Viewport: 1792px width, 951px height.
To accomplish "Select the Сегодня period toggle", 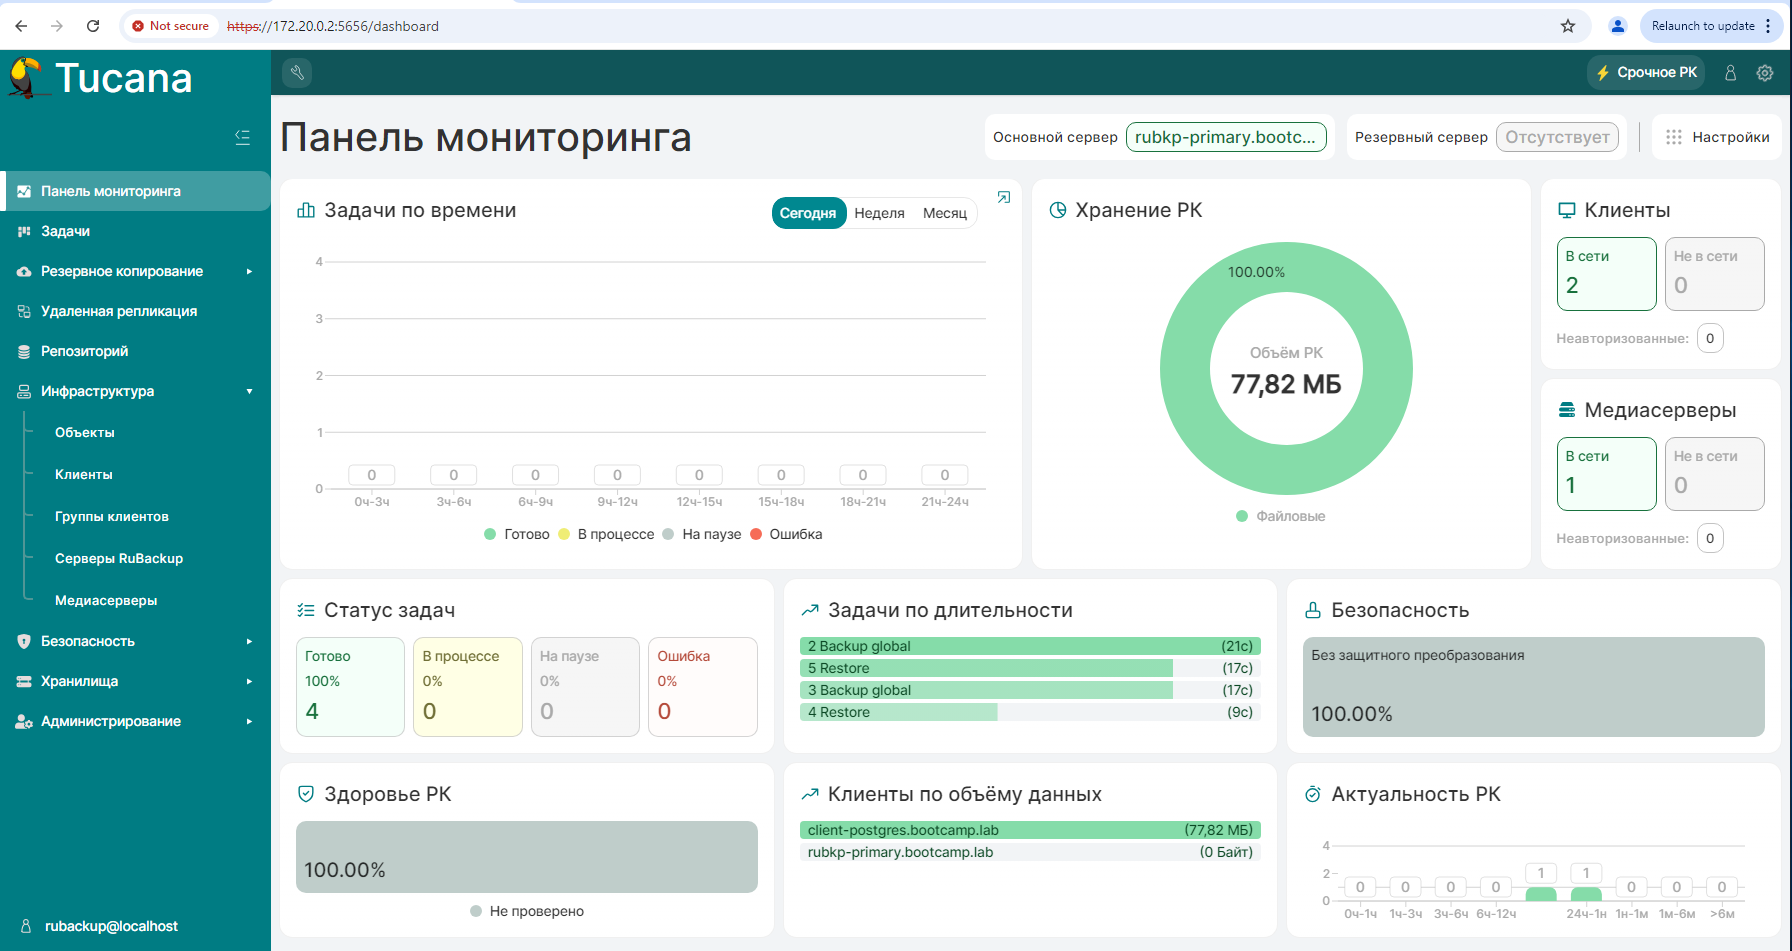I will (x=808, y=213).
